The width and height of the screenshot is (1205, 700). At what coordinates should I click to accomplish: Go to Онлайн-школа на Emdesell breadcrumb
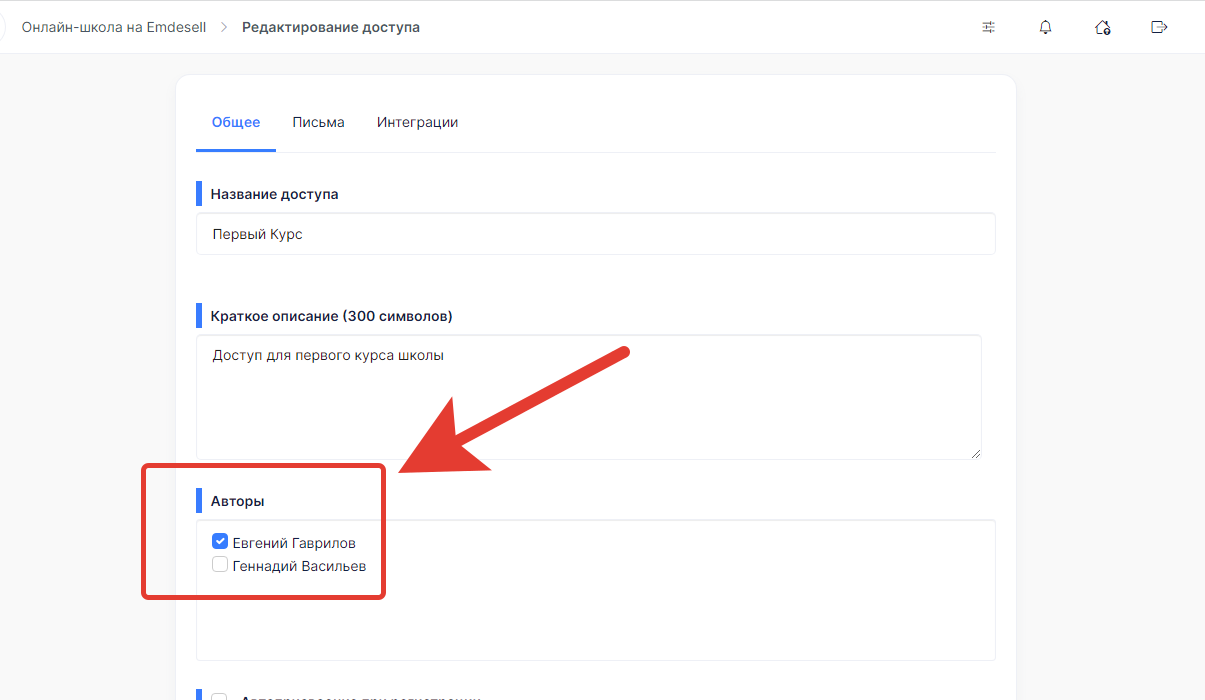click(x=114, y=28)
